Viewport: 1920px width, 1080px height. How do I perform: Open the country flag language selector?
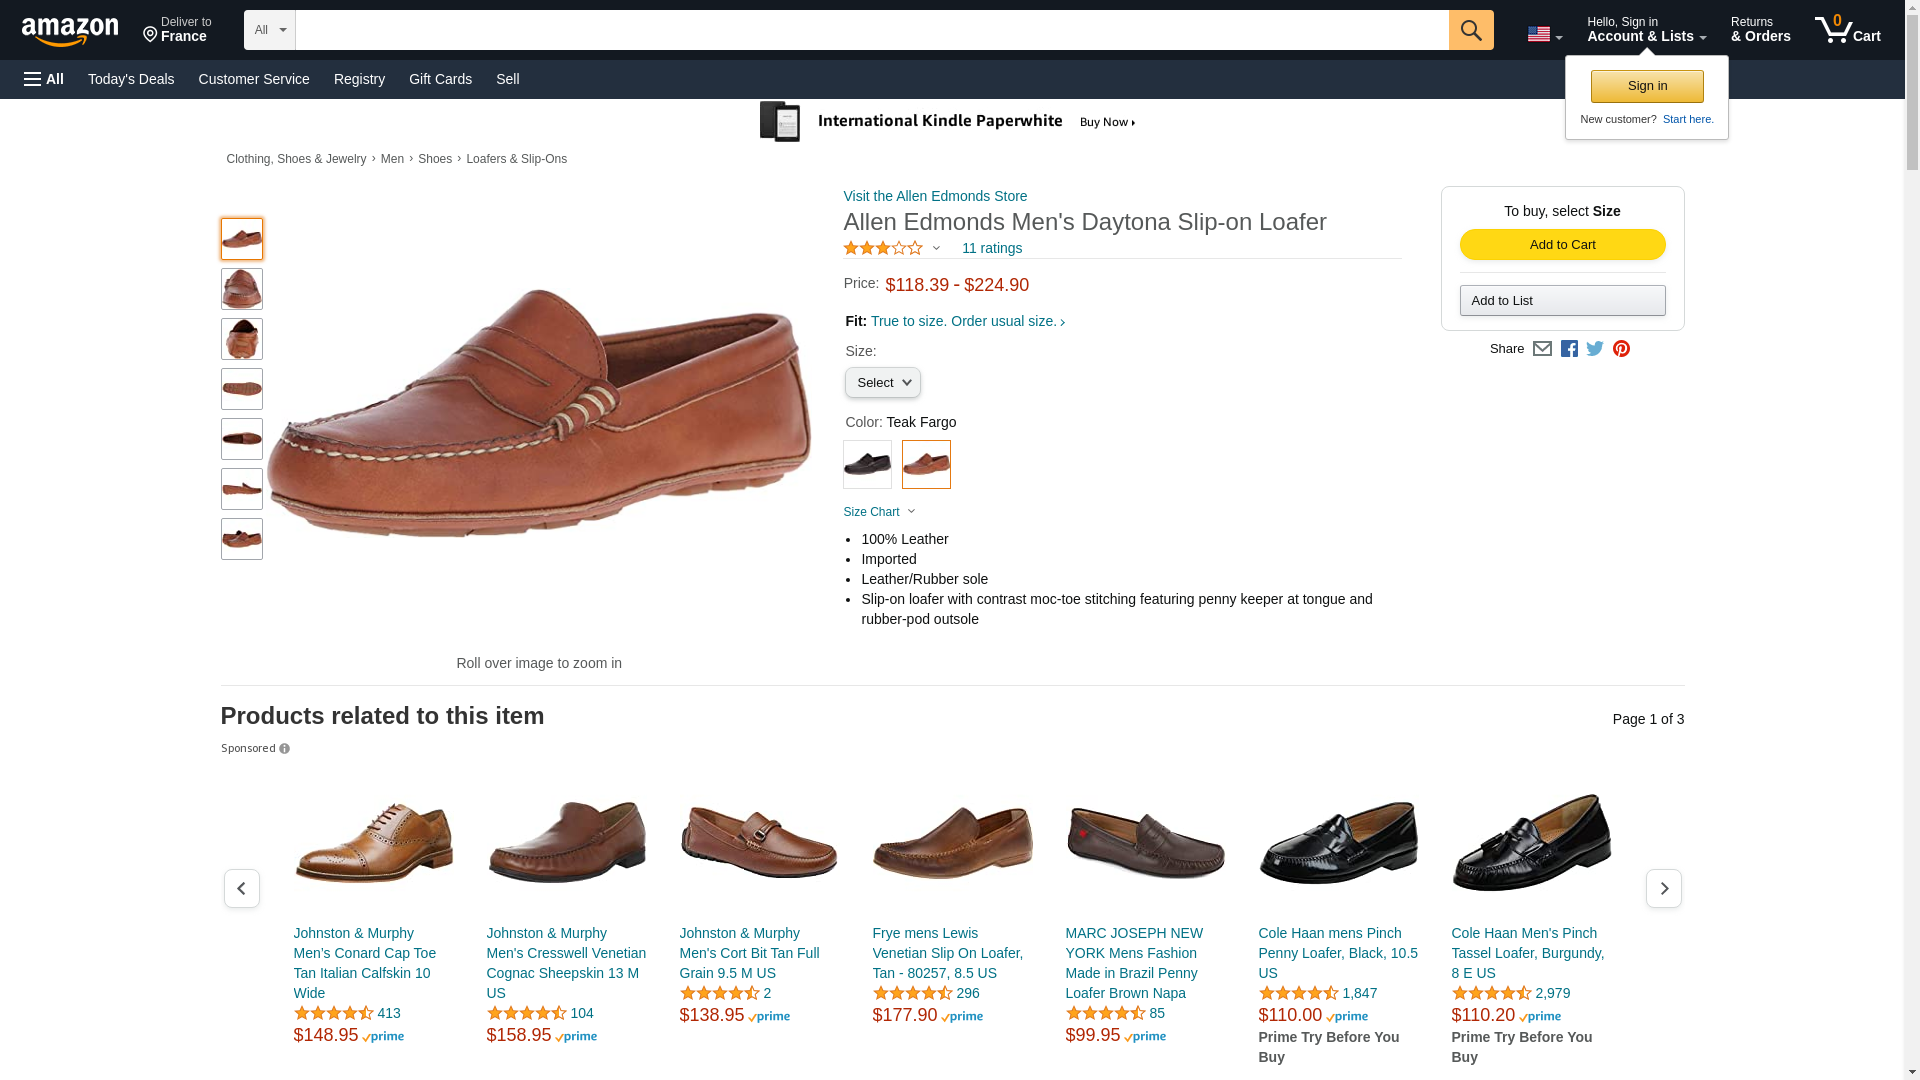[1544, 35]
